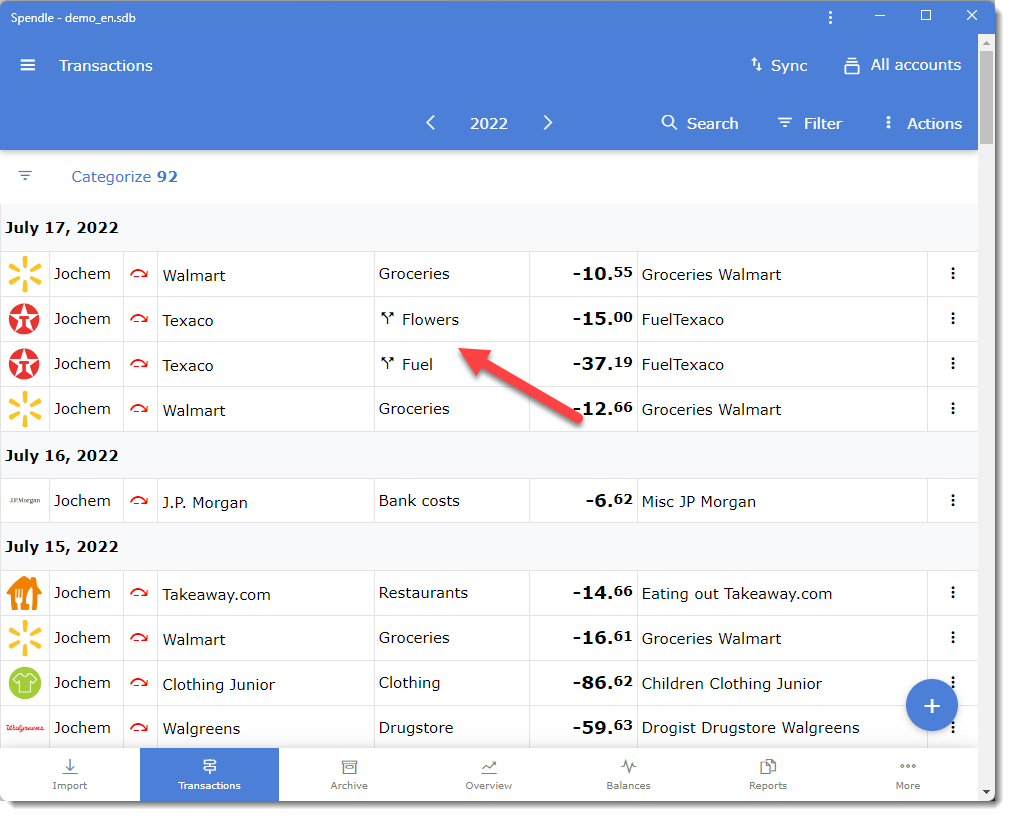Go to next year with right chevron
1010x816 pixels.
[x=548, y=123]
